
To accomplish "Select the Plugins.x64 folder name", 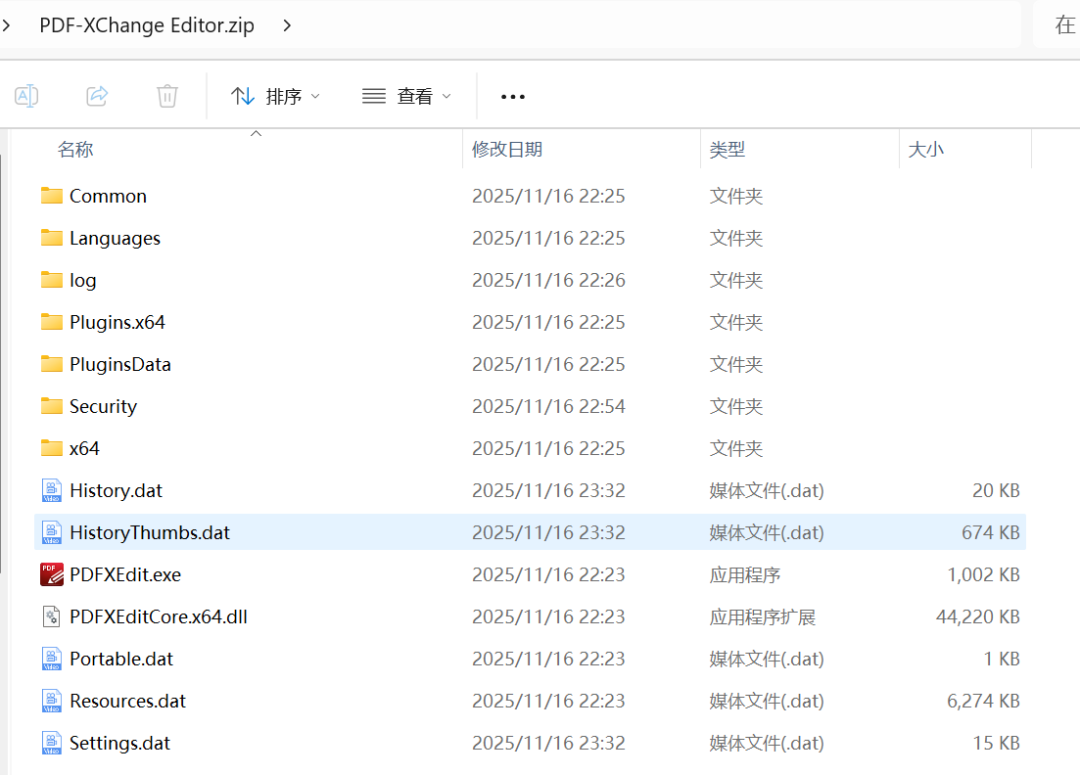I will pyautogui.click(x=117, y=322).
